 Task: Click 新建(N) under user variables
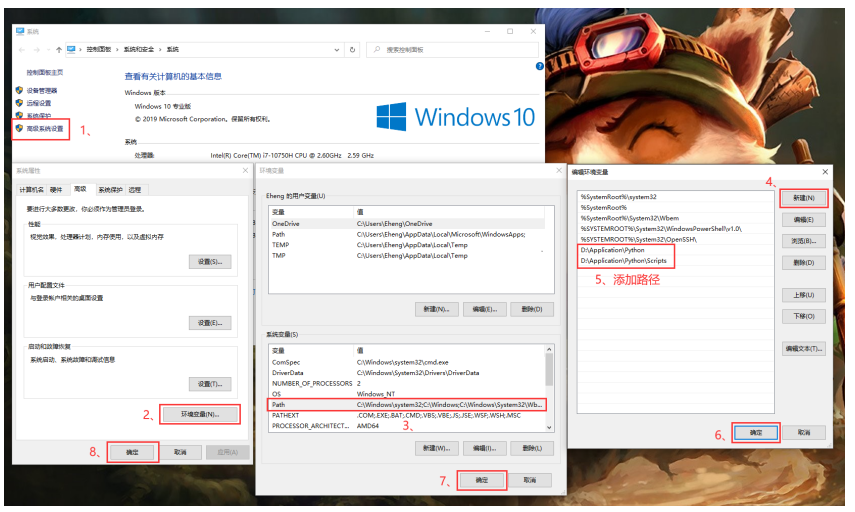point(436,309)
